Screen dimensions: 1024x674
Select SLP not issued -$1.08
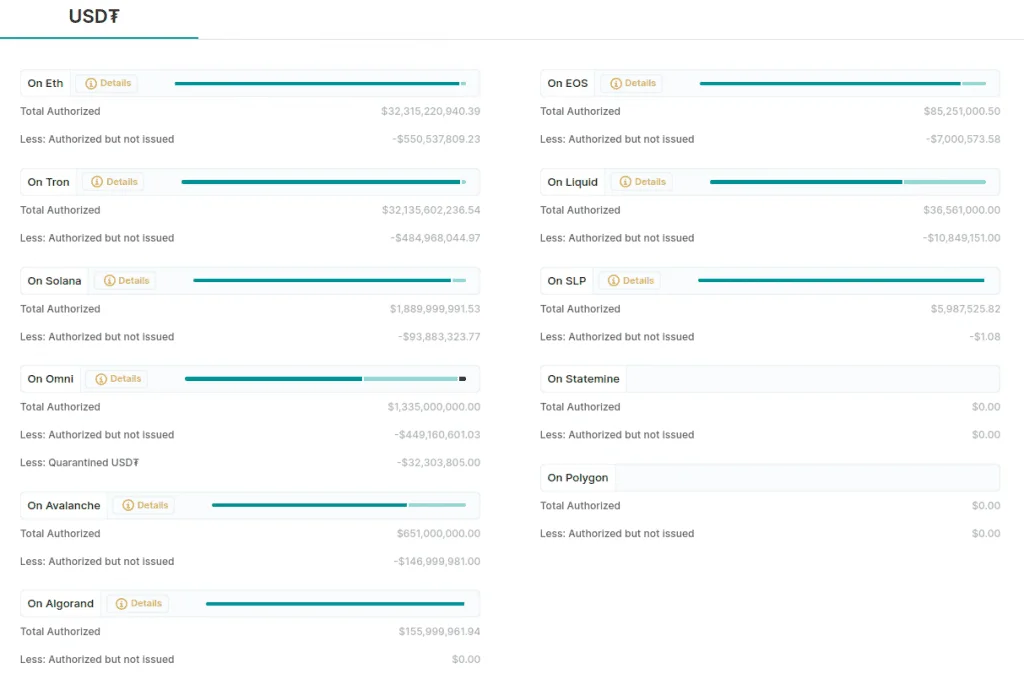point(985,336)
